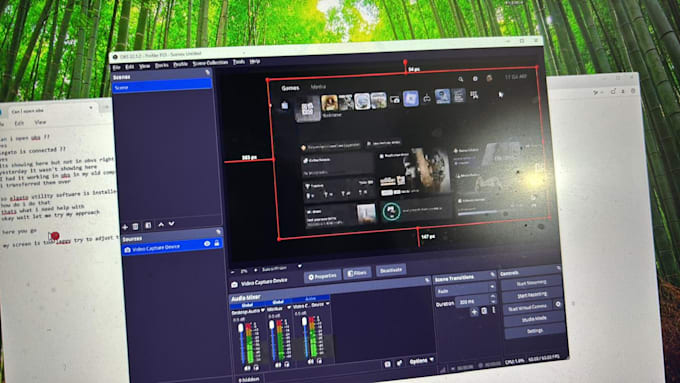This screenshot has height=383, width=680.
Task: Click the Deactivate button
Action: coord(391,270)
